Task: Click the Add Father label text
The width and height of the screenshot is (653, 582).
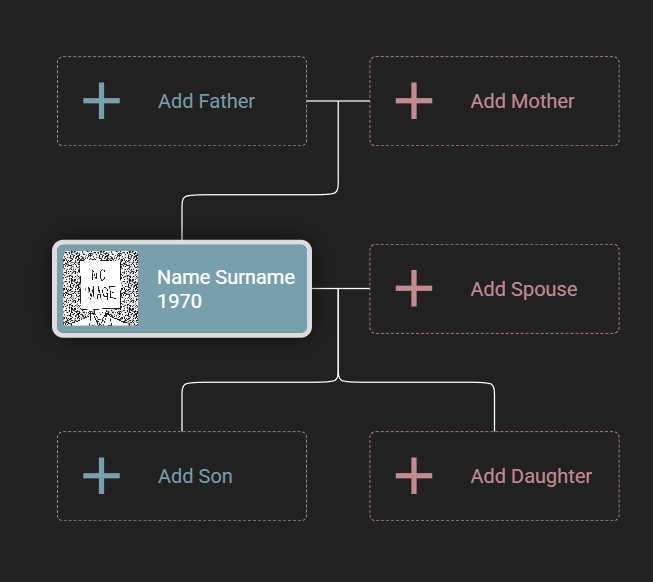Action: click(x=206, y=101)
